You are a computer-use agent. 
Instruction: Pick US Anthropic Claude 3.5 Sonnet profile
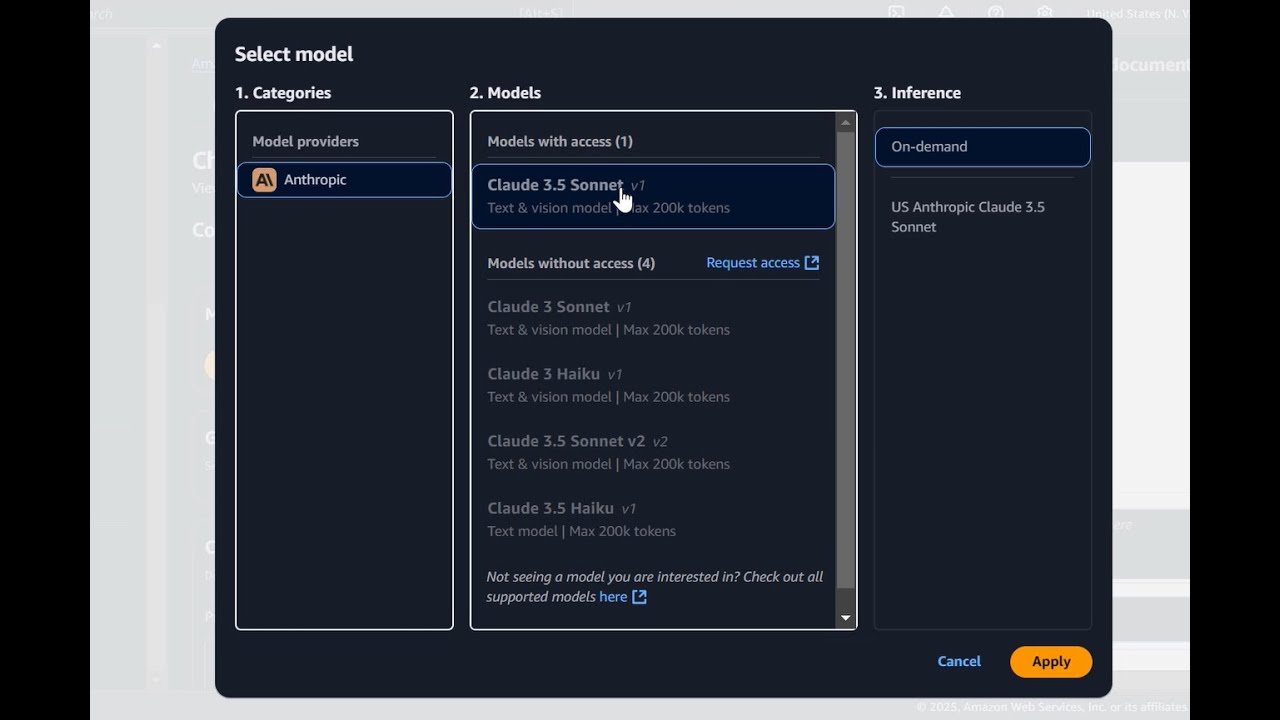968,217
